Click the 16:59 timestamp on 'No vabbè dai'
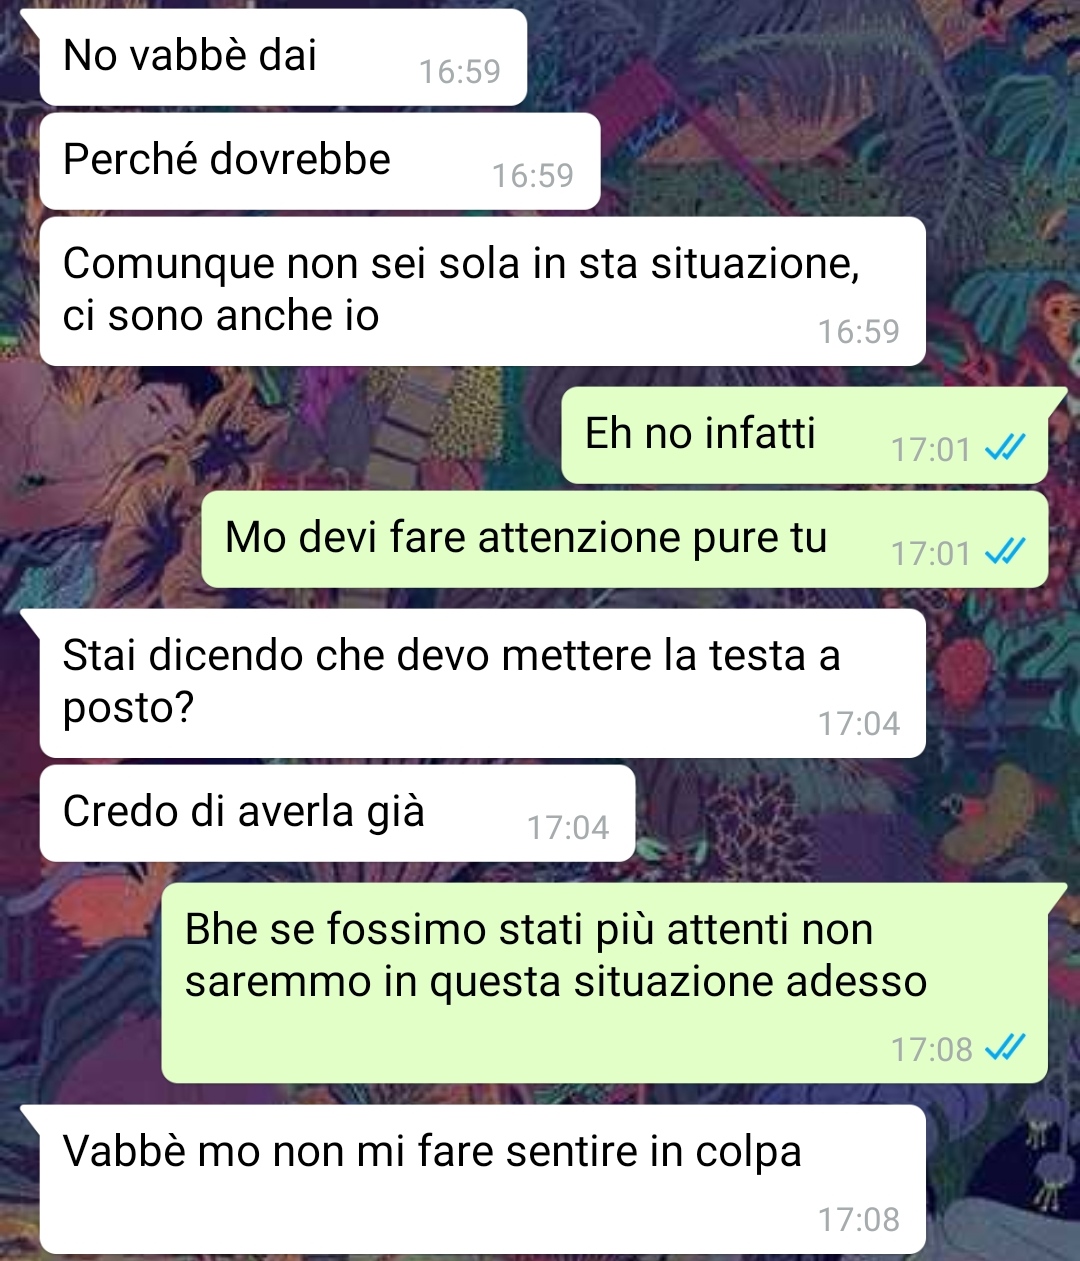The height and width of the screenshot is (1261, 1080). [x=460, y=72]
